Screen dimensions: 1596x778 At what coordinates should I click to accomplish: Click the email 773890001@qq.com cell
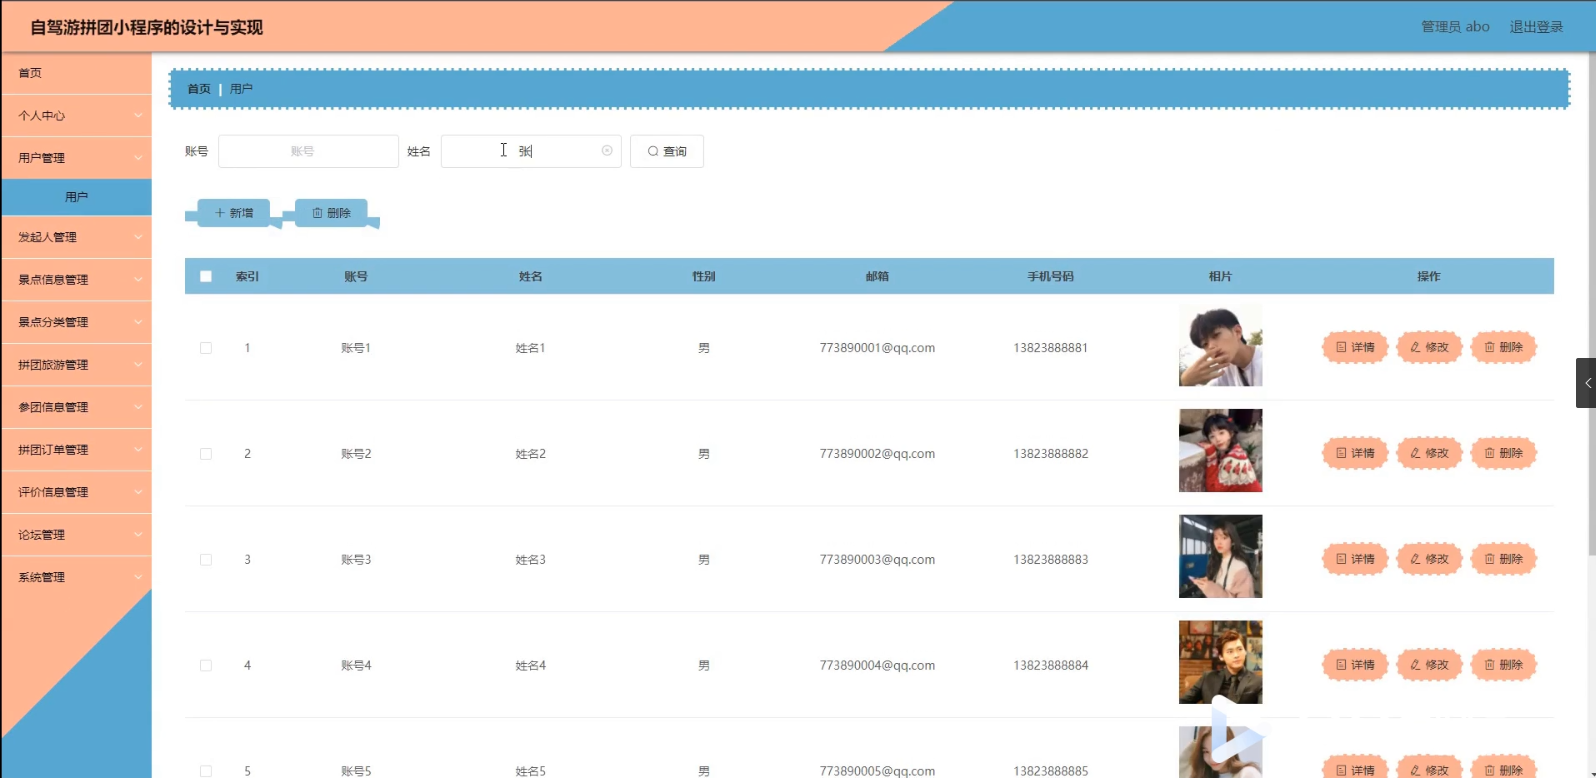877,348
